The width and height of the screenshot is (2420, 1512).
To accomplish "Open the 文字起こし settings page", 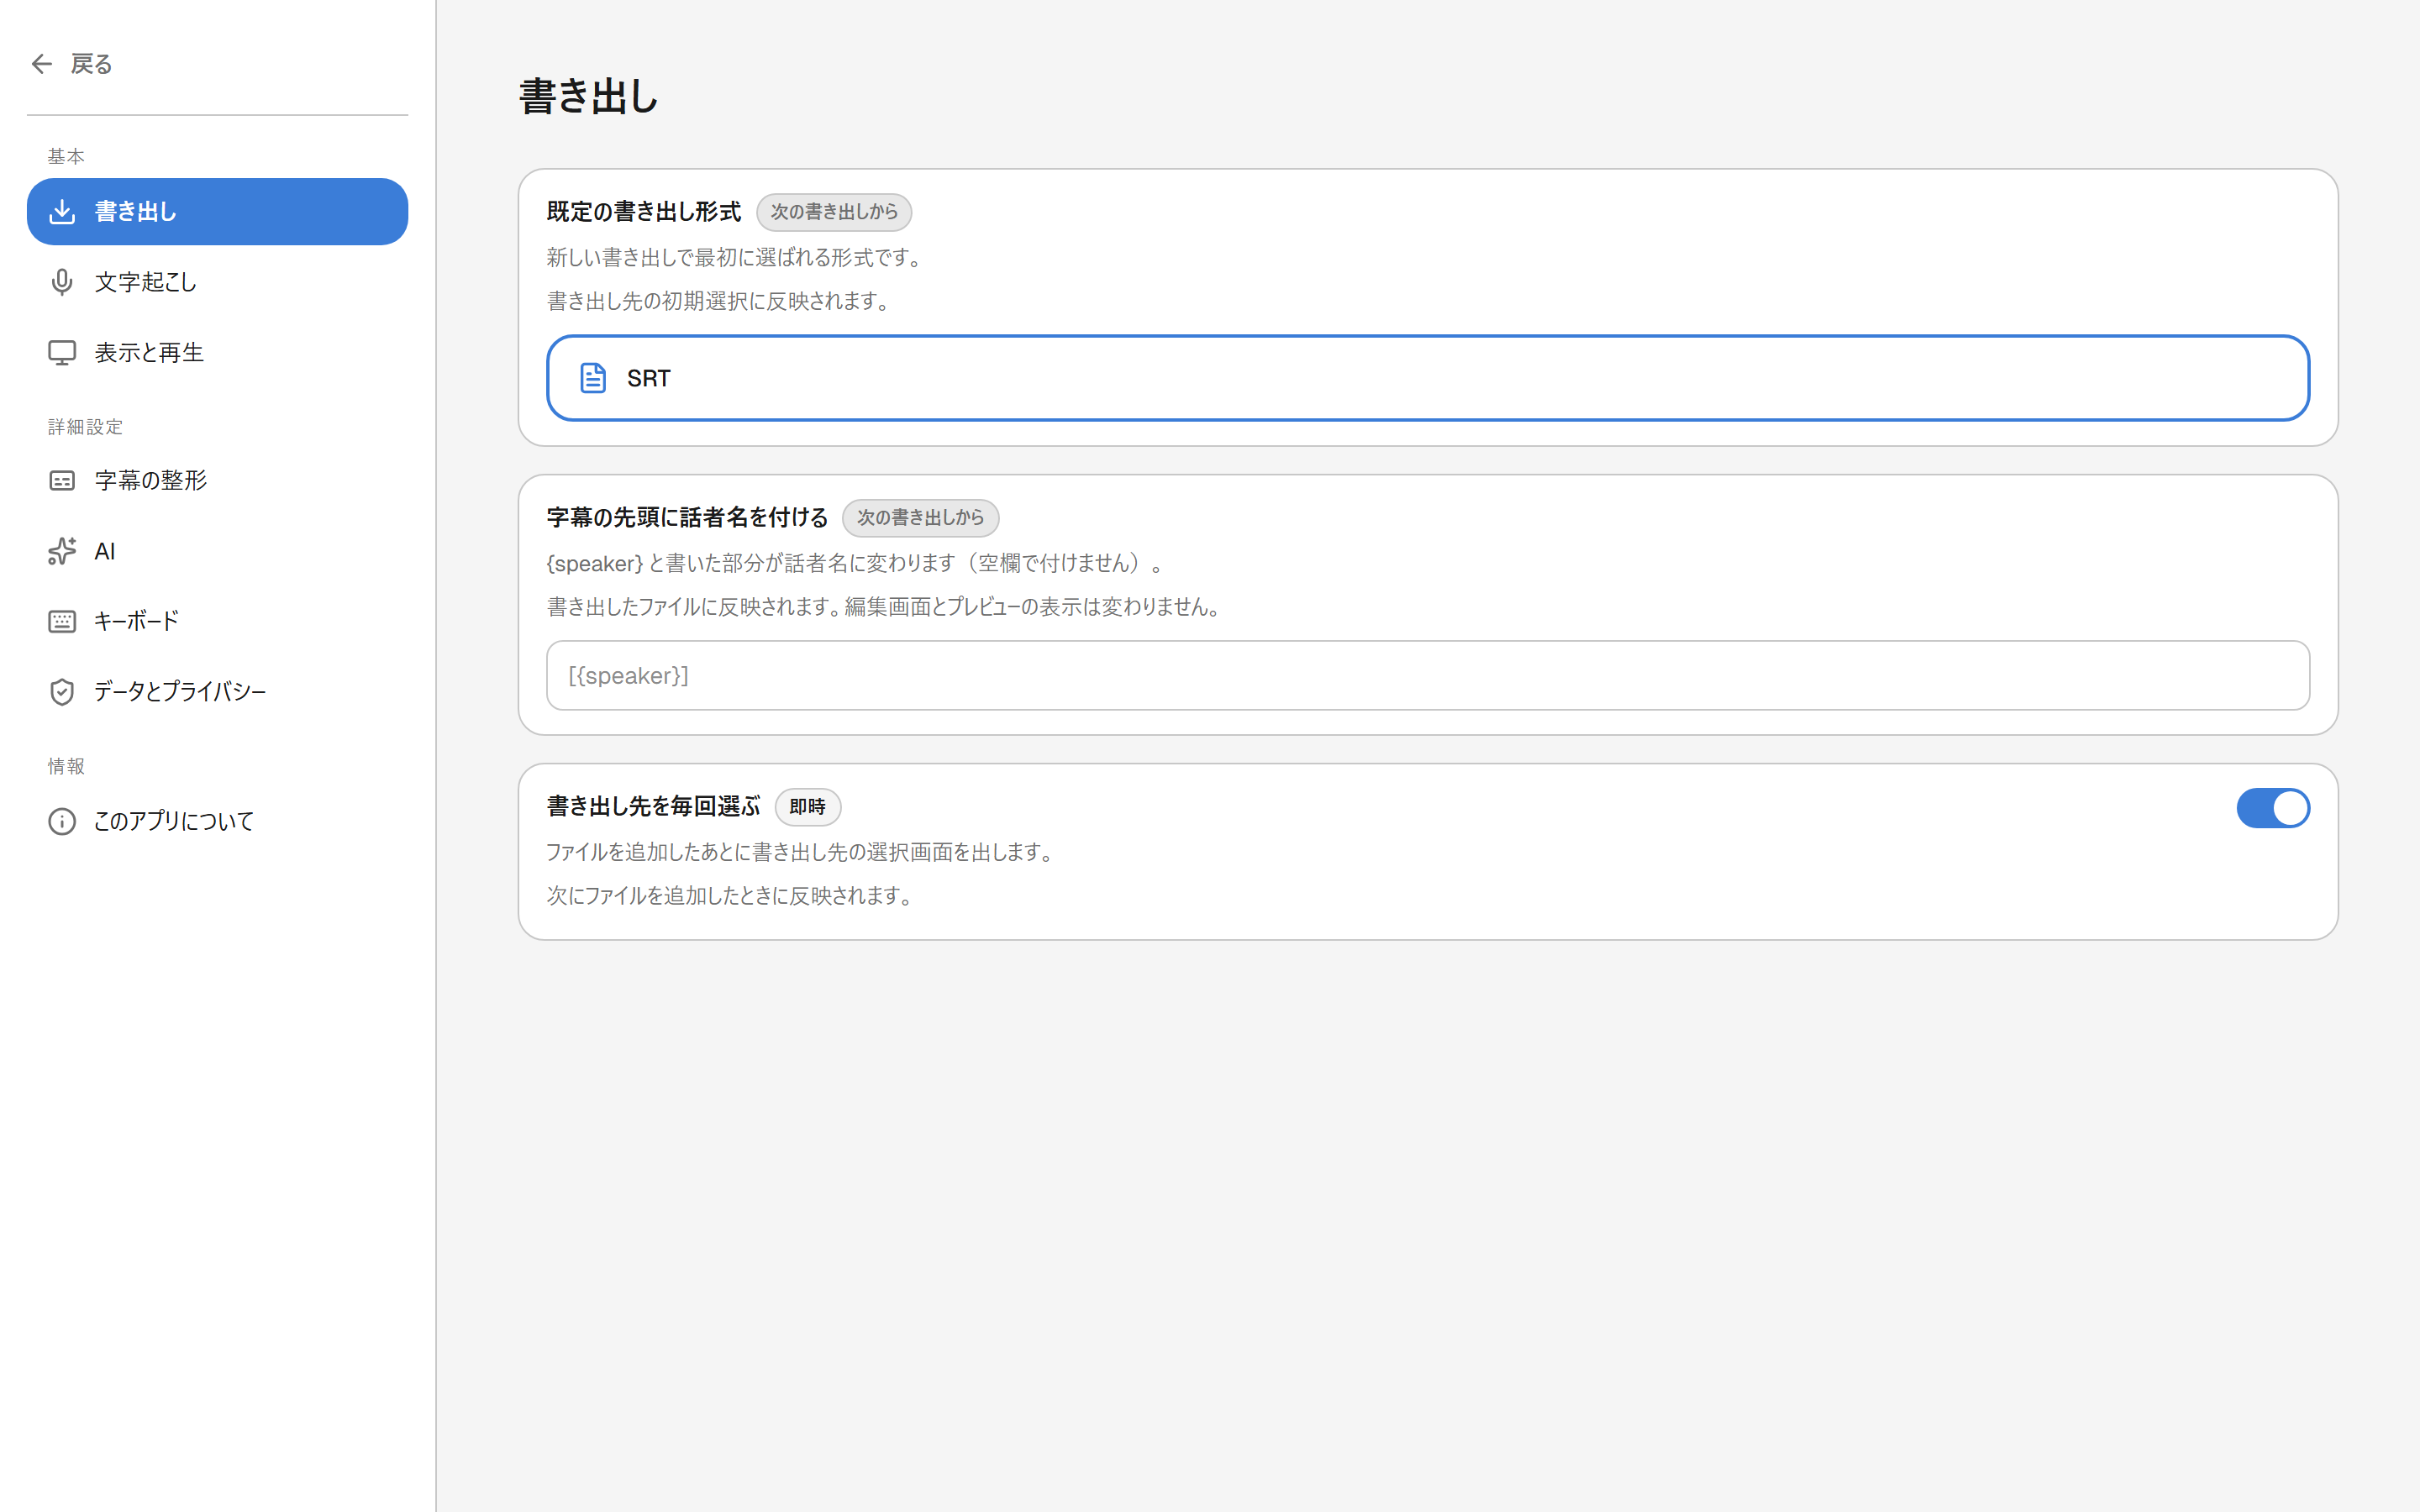I will point(217,282).
